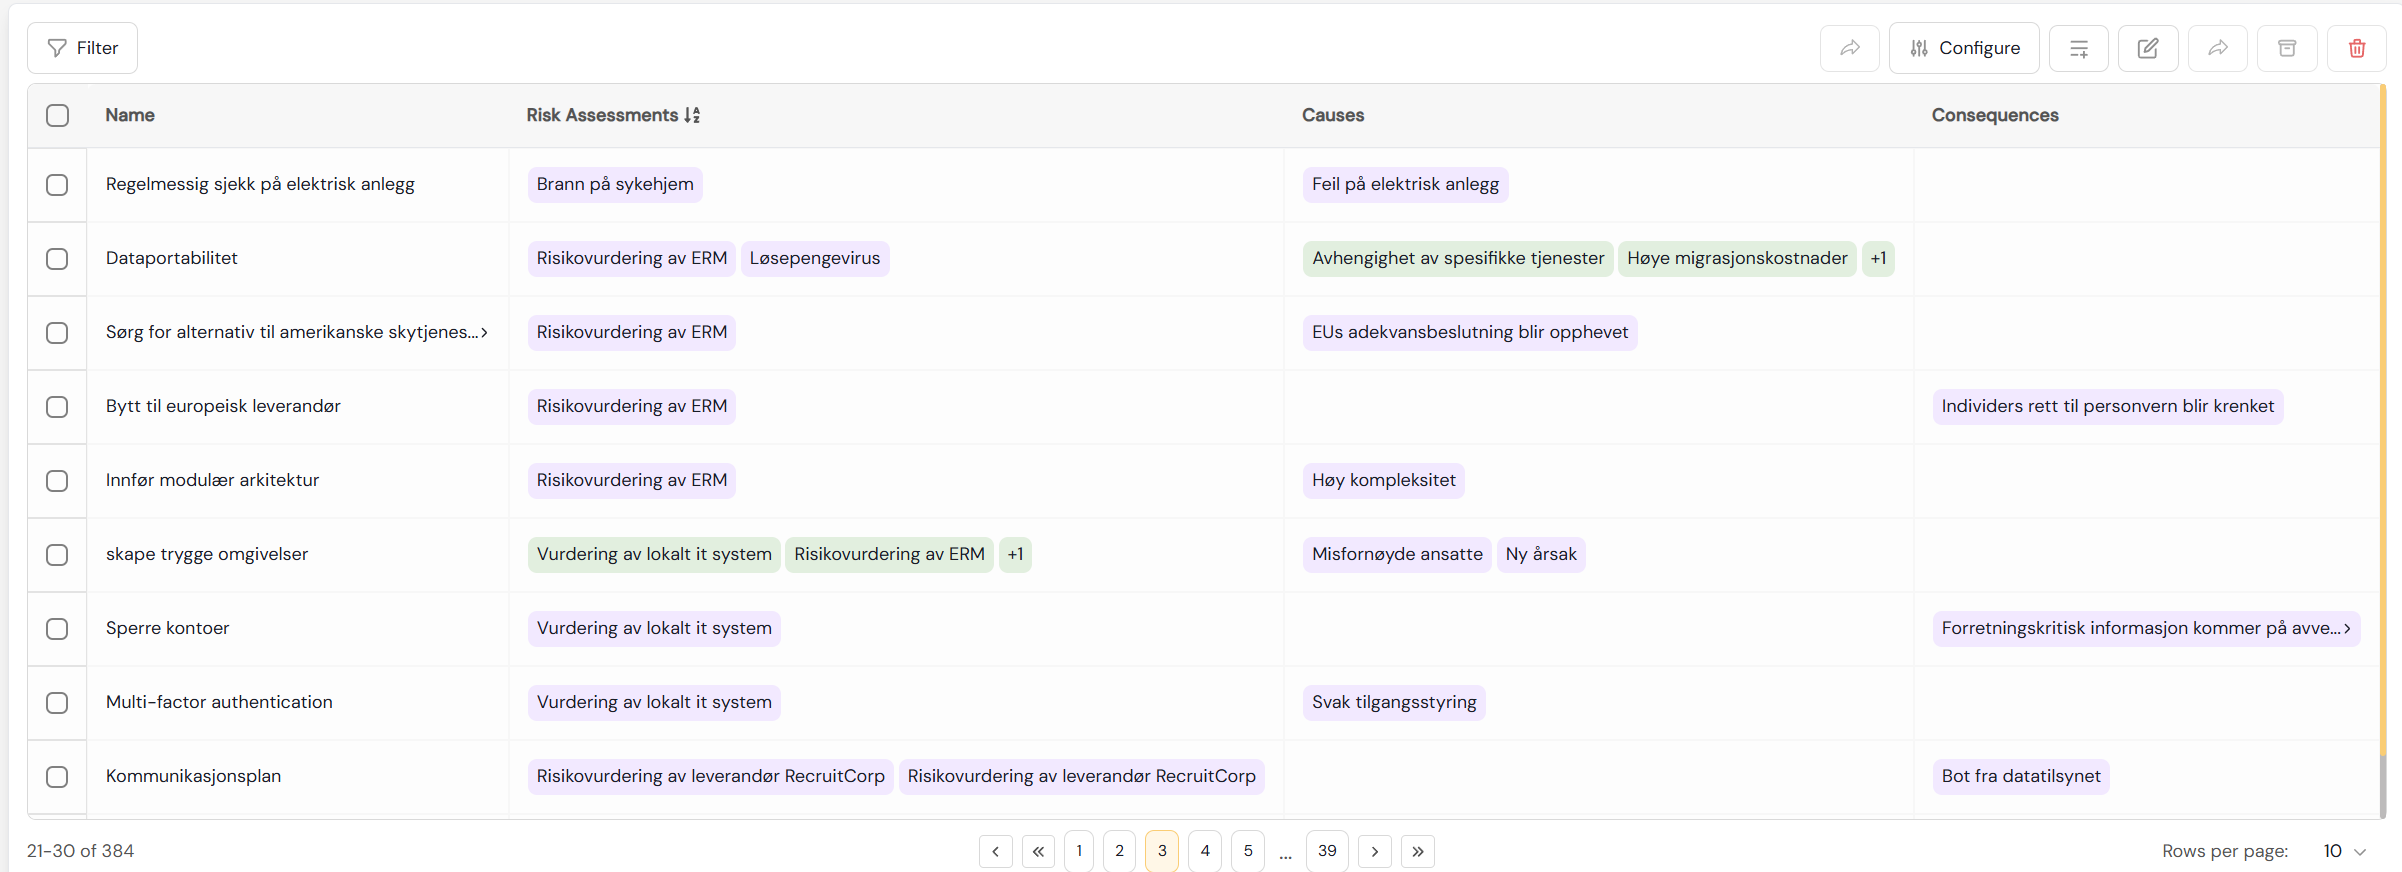Expand truncated 'Sørg for alternativ' name
The height and width of the screenshot is (872, 2402).
point(484,332)
